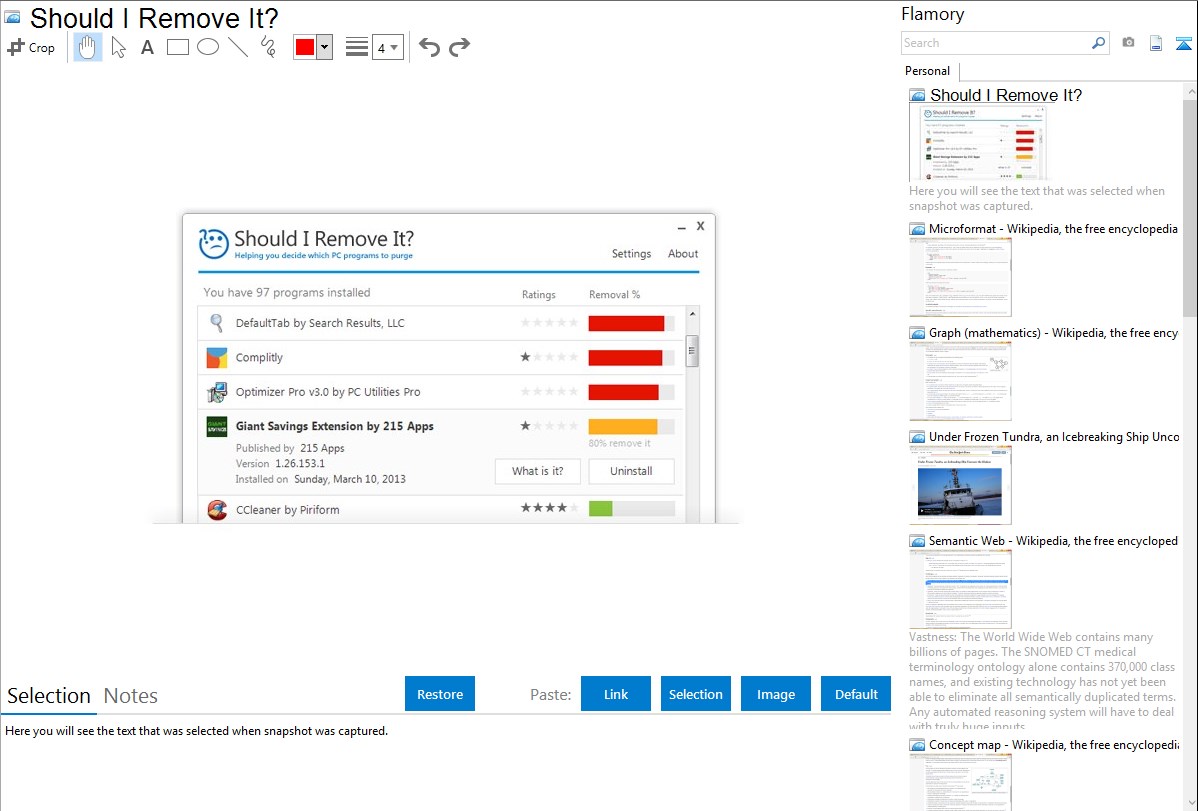Click the magnifier search icon
Viewport: 1198px width, 811px height.
(x=1099, y=43)
